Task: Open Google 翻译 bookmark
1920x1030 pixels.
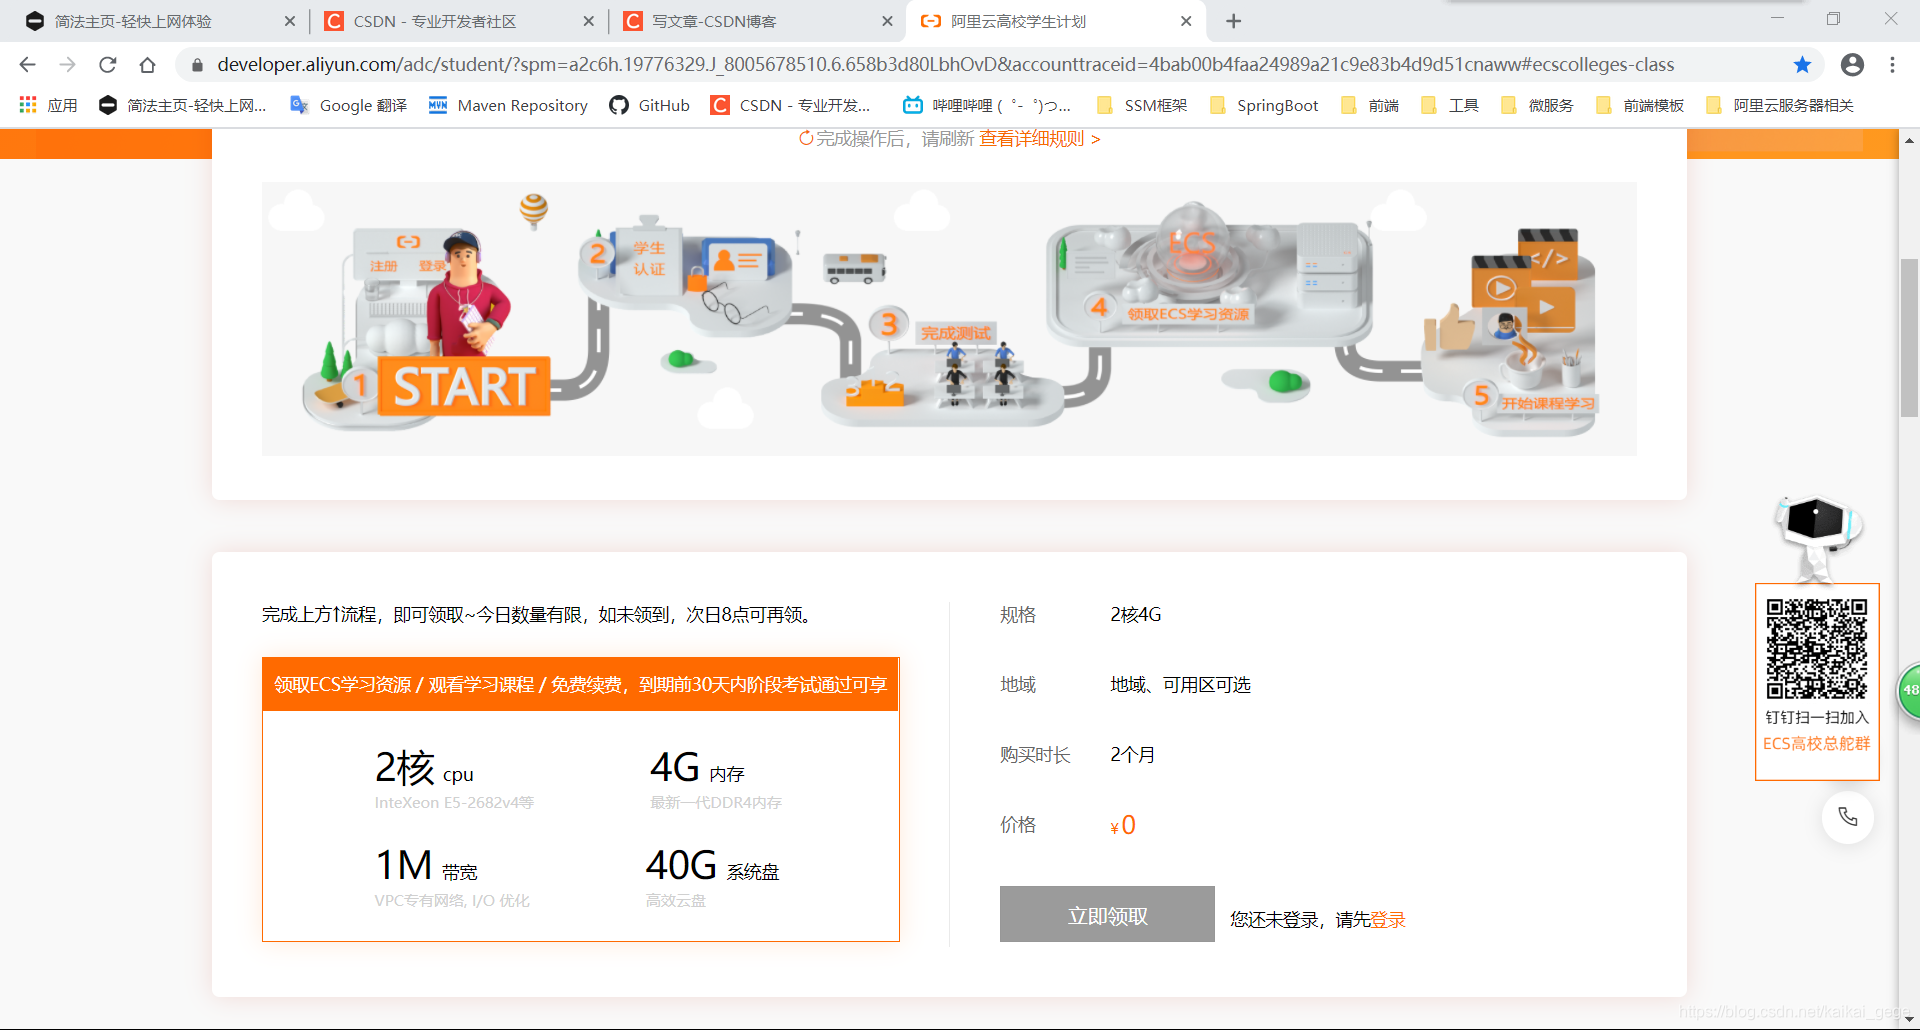Action: pyautogui.click(x=348, y=105)
